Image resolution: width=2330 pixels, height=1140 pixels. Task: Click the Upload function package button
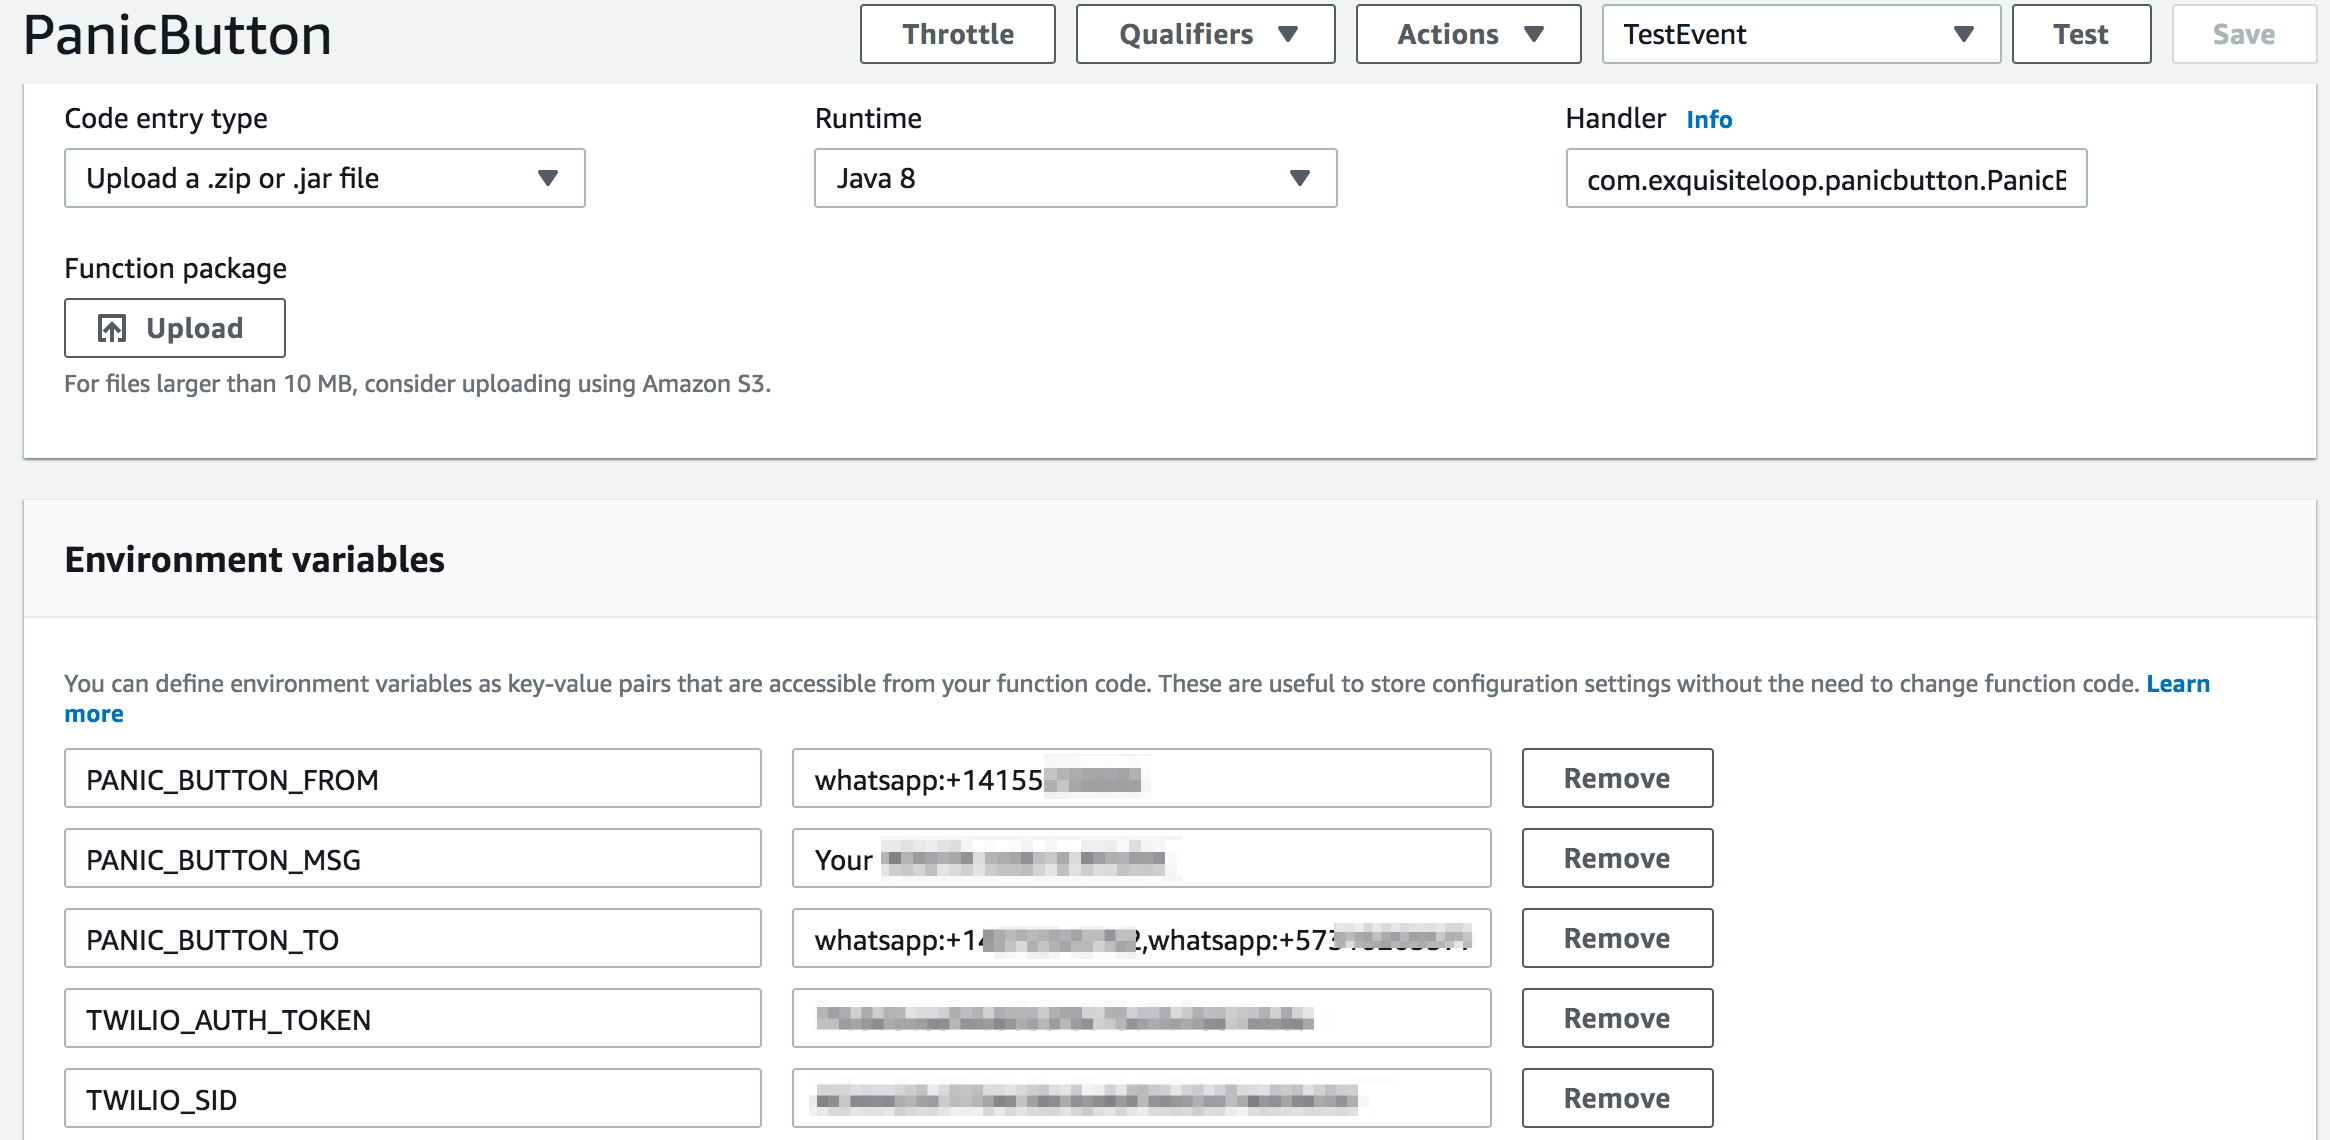175,328
